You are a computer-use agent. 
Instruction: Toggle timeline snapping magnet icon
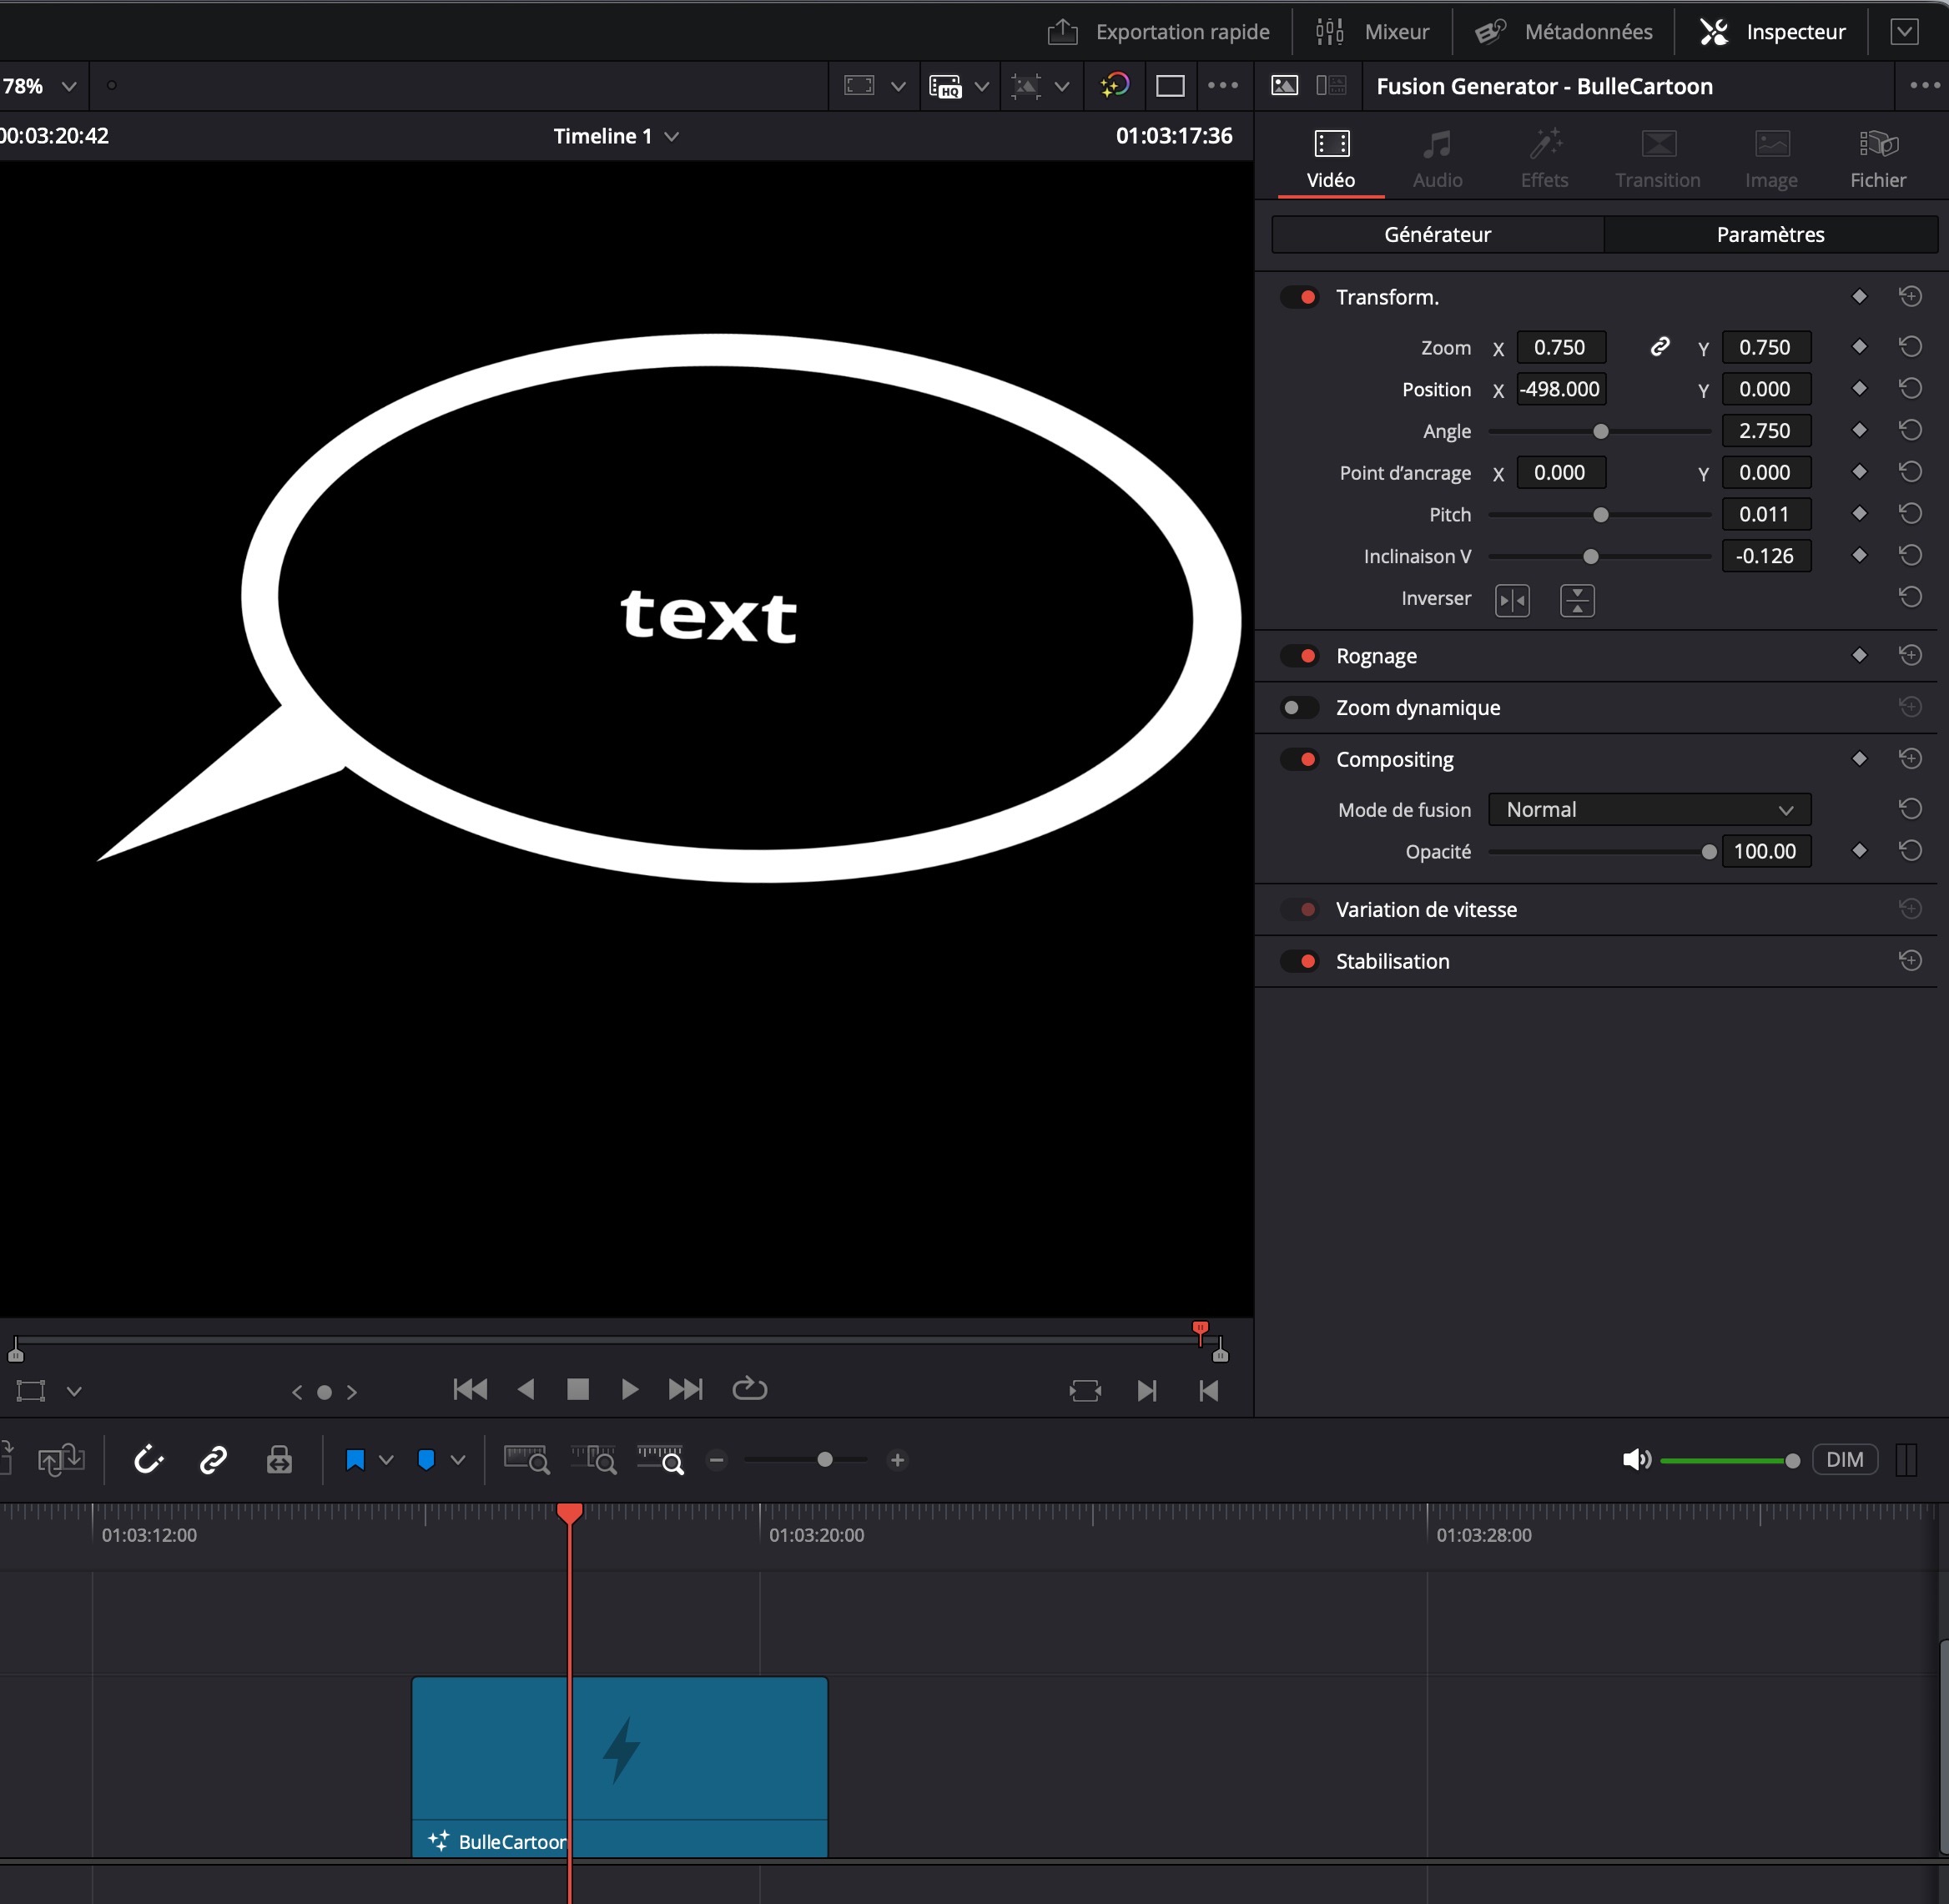[x=148, y=1460]
